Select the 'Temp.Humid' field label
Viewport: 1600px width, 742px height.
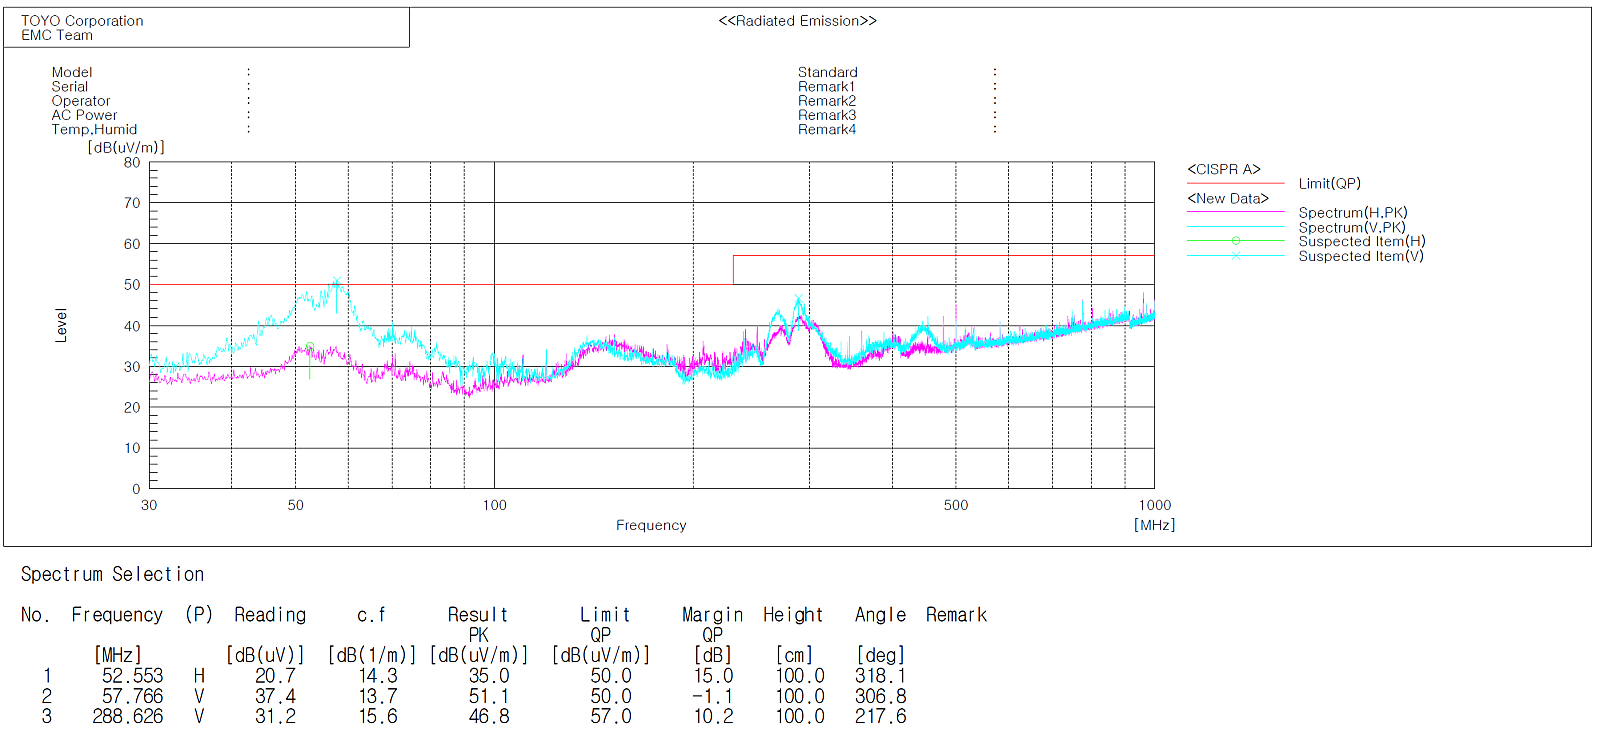94,129
